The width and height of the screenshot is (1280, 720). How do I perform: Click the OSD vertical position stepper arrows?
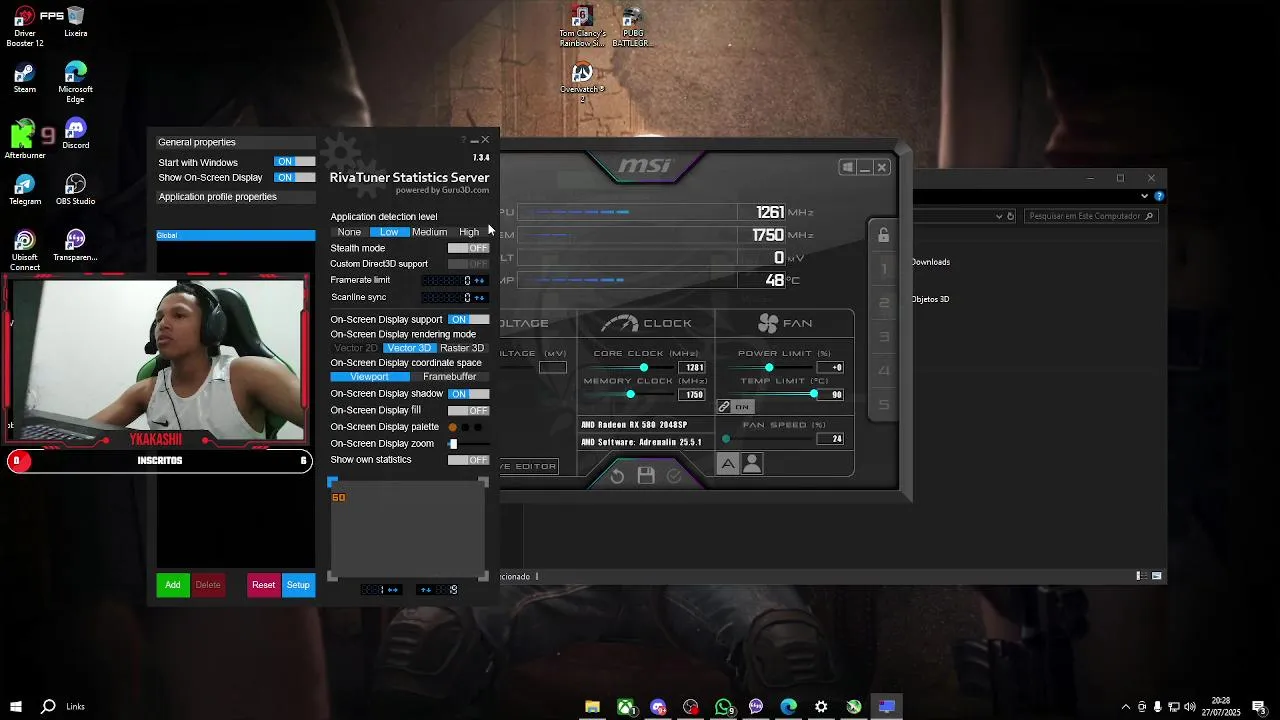[425, 590]
